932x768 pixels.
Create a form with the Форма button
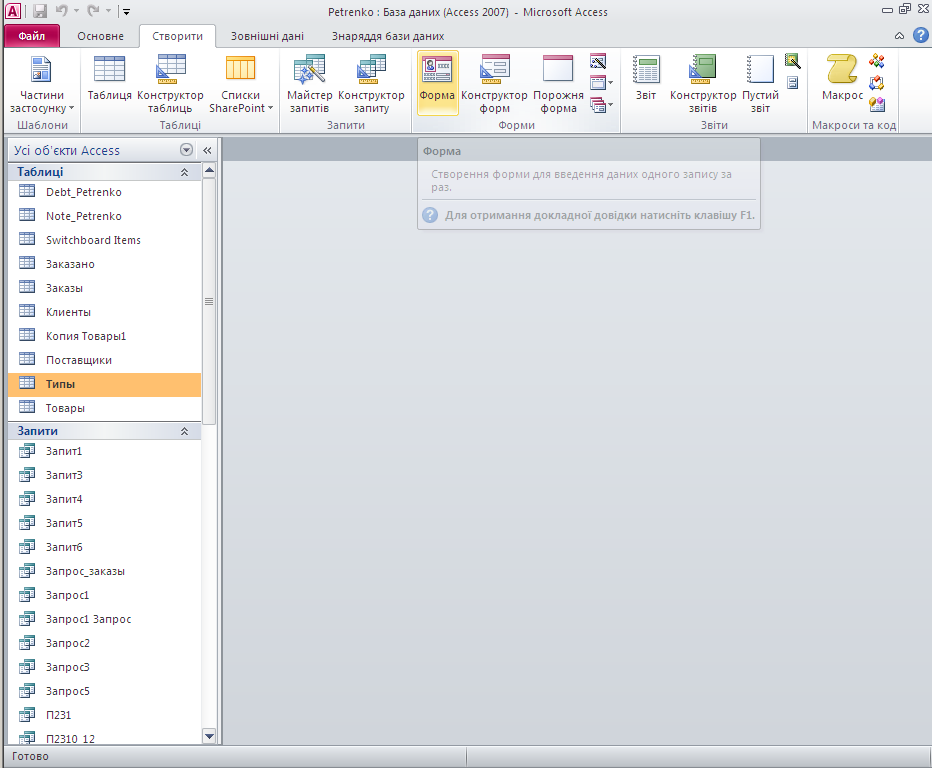437,82
